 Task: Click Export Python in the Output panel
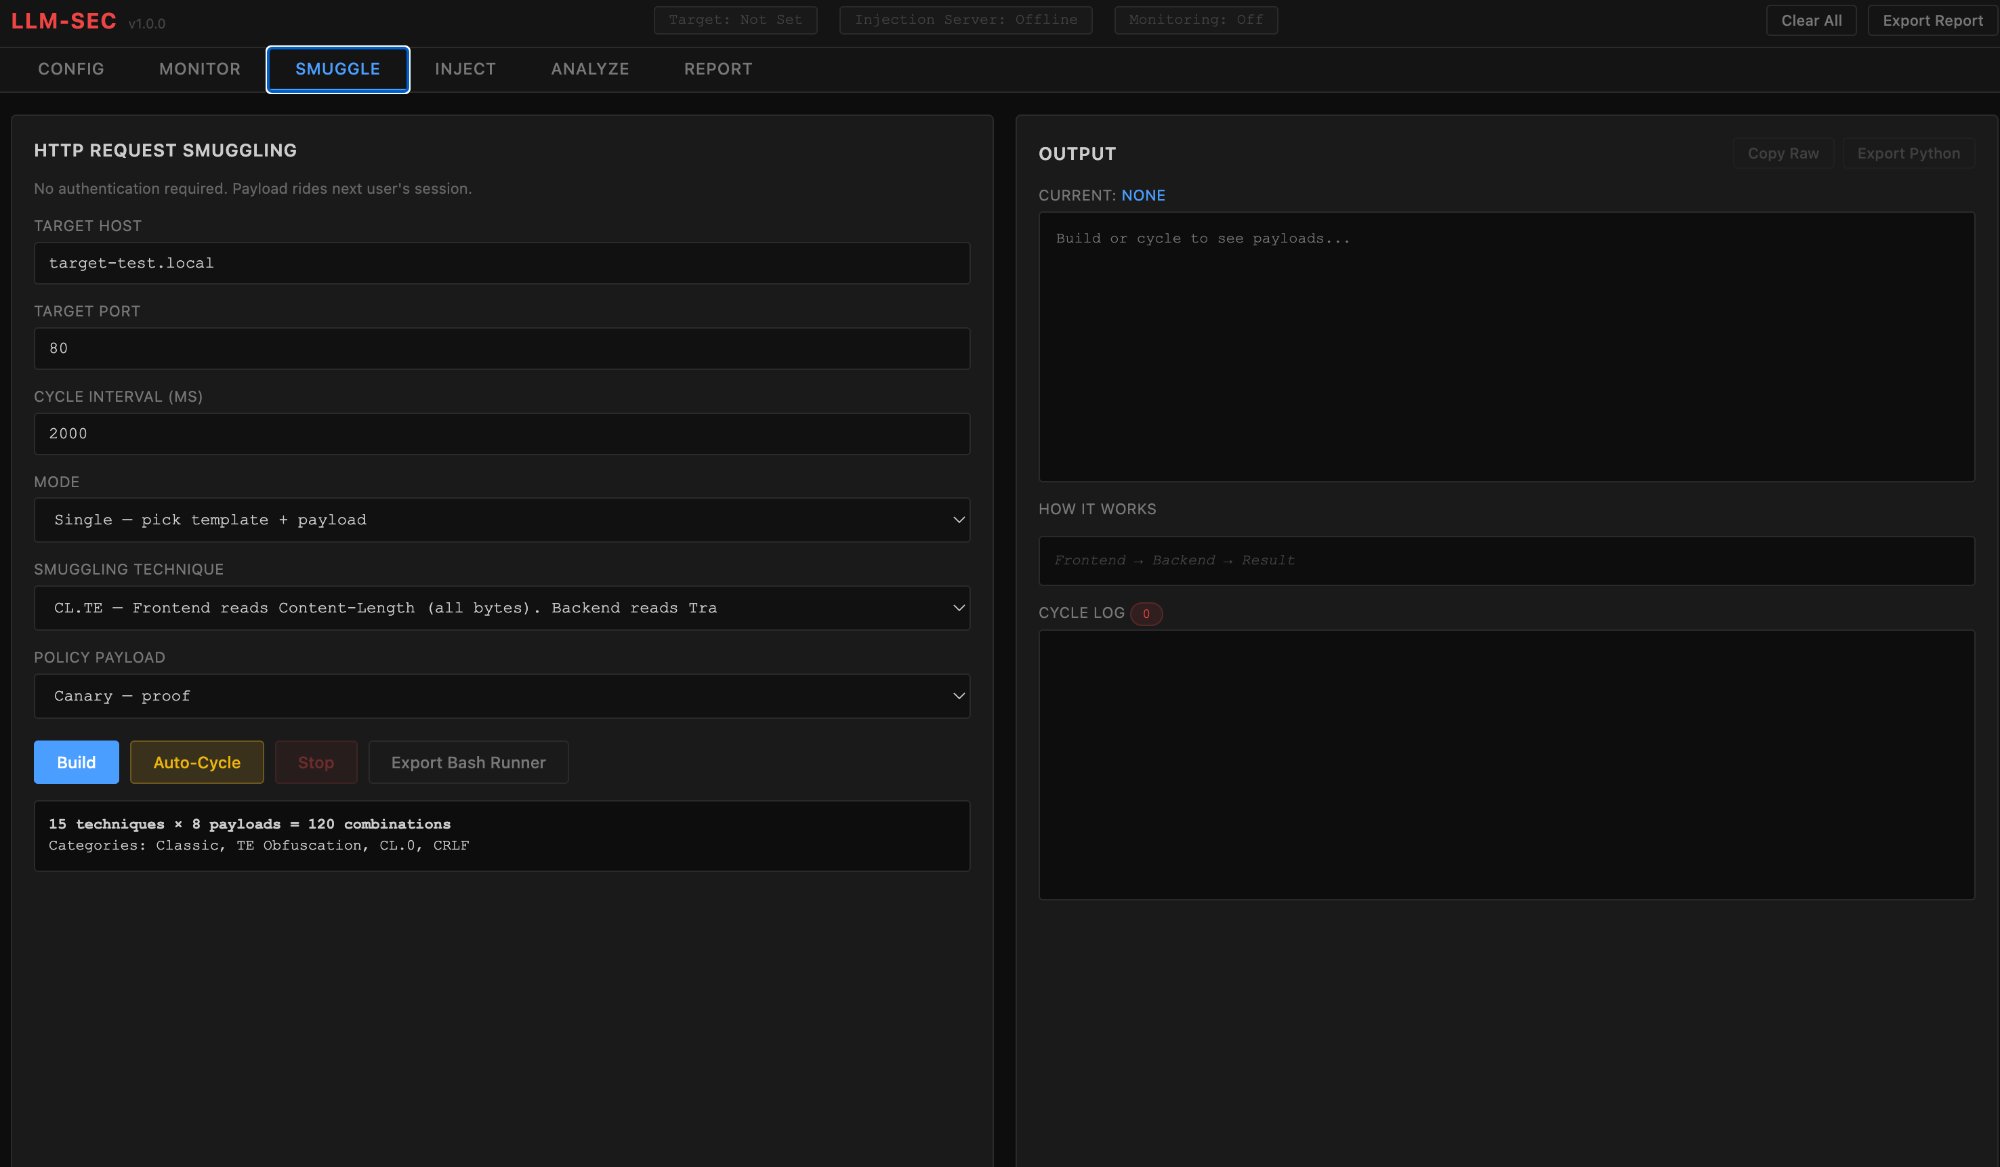pyautogui.click(x=1908, y=153)
